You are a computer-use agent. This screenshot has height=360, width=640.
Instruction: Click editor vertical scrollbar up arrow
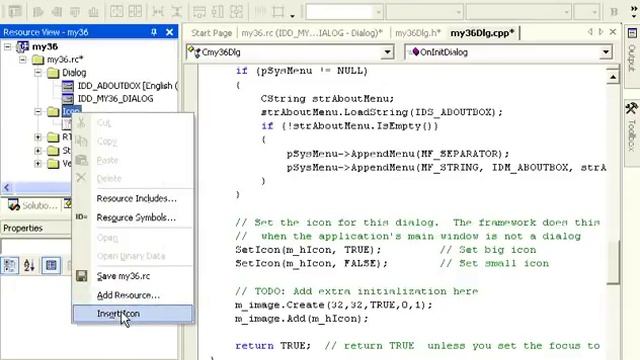(613, 77)
